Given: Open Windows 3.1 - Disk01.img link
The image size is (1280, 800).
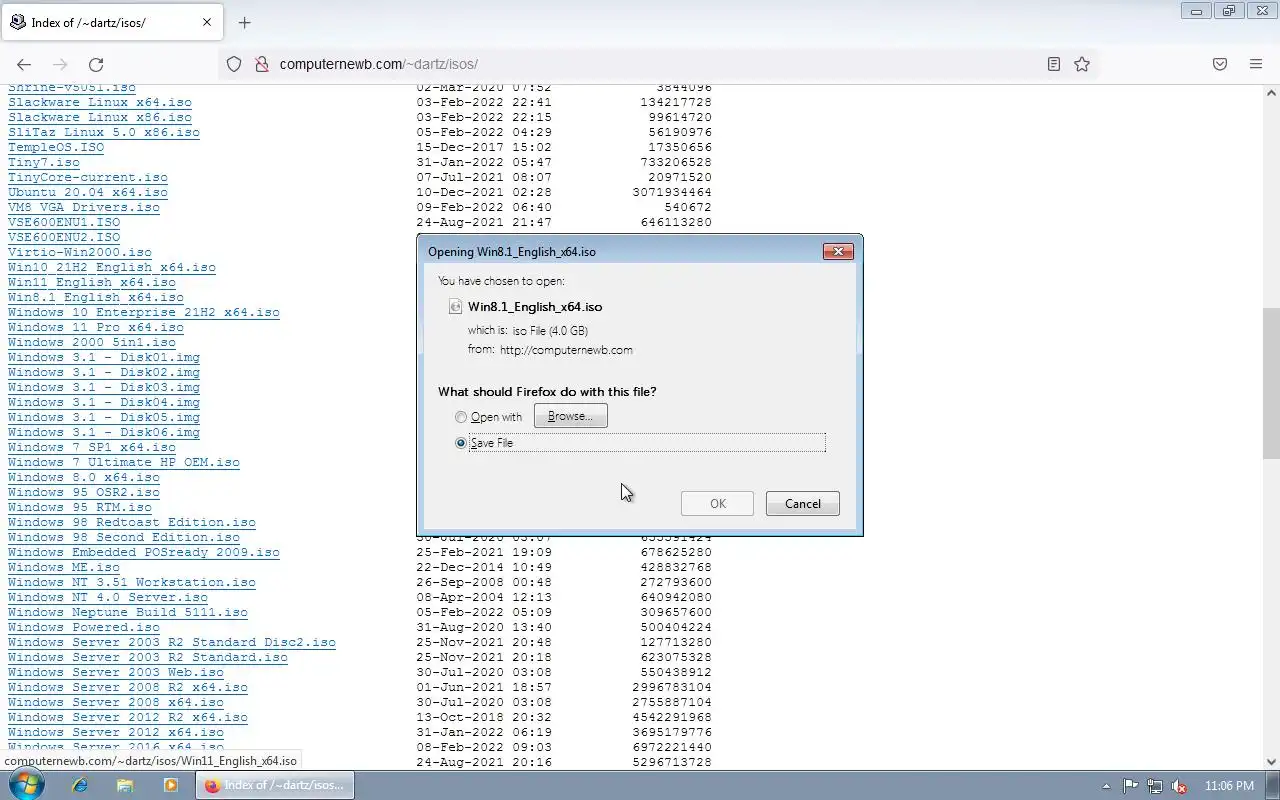Looking at the screenshot, I should pos(104,357).
